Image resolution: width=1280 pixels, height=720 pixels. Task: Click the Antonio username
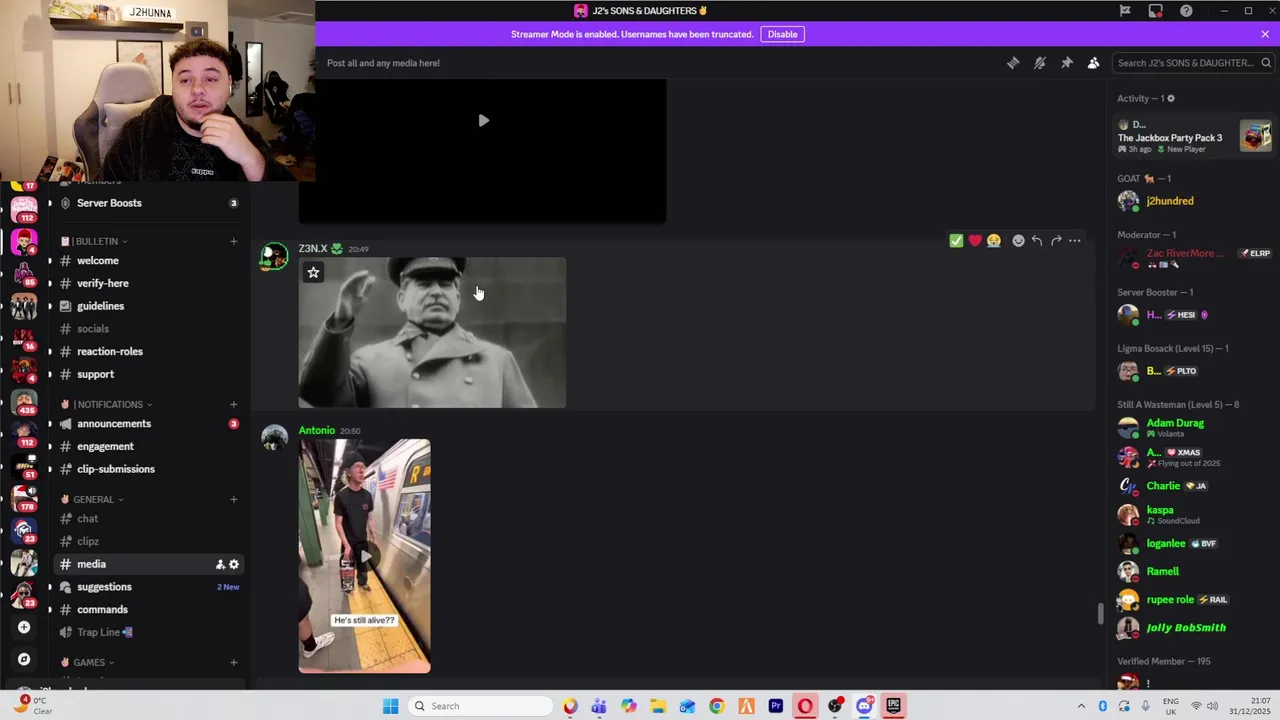[x=316, y=431]
